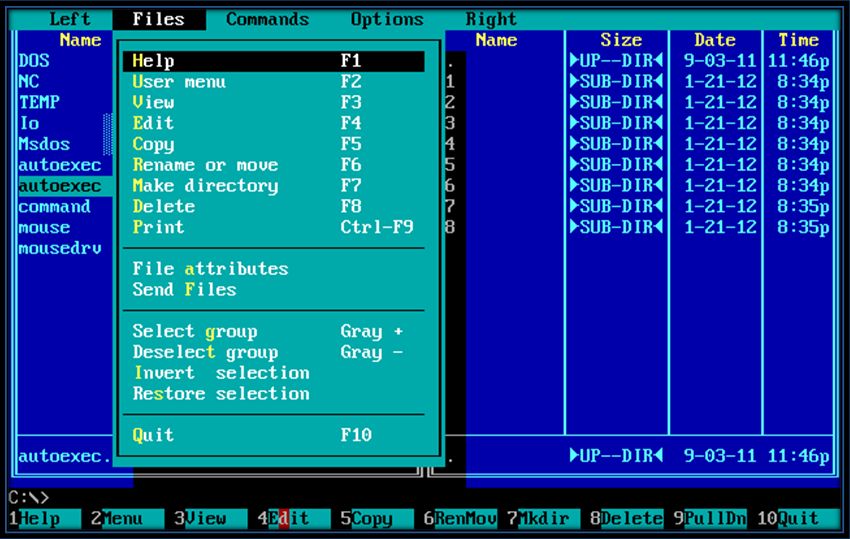Open the Options menu

click(x=387, y=19)
